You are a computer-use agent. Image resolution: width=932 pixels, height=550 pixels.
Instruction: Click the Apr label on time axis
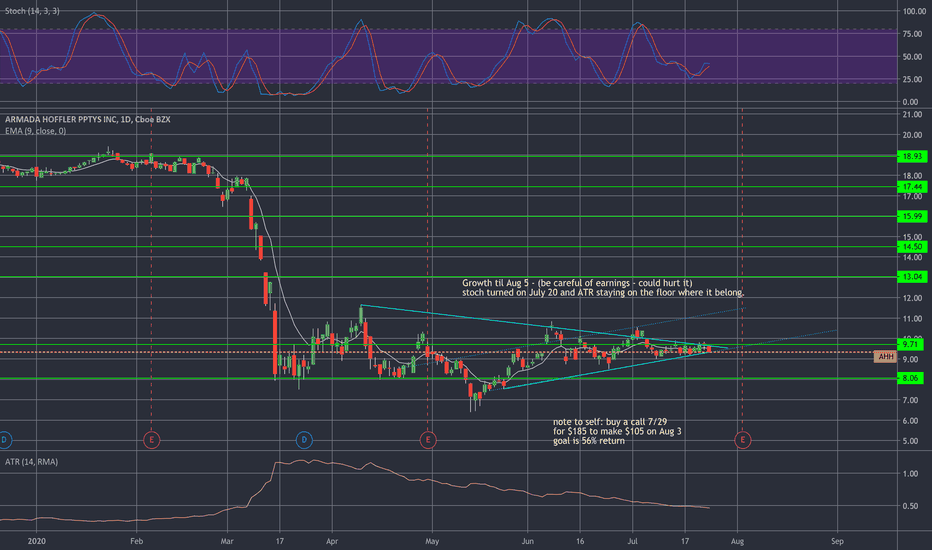(332, 542)
